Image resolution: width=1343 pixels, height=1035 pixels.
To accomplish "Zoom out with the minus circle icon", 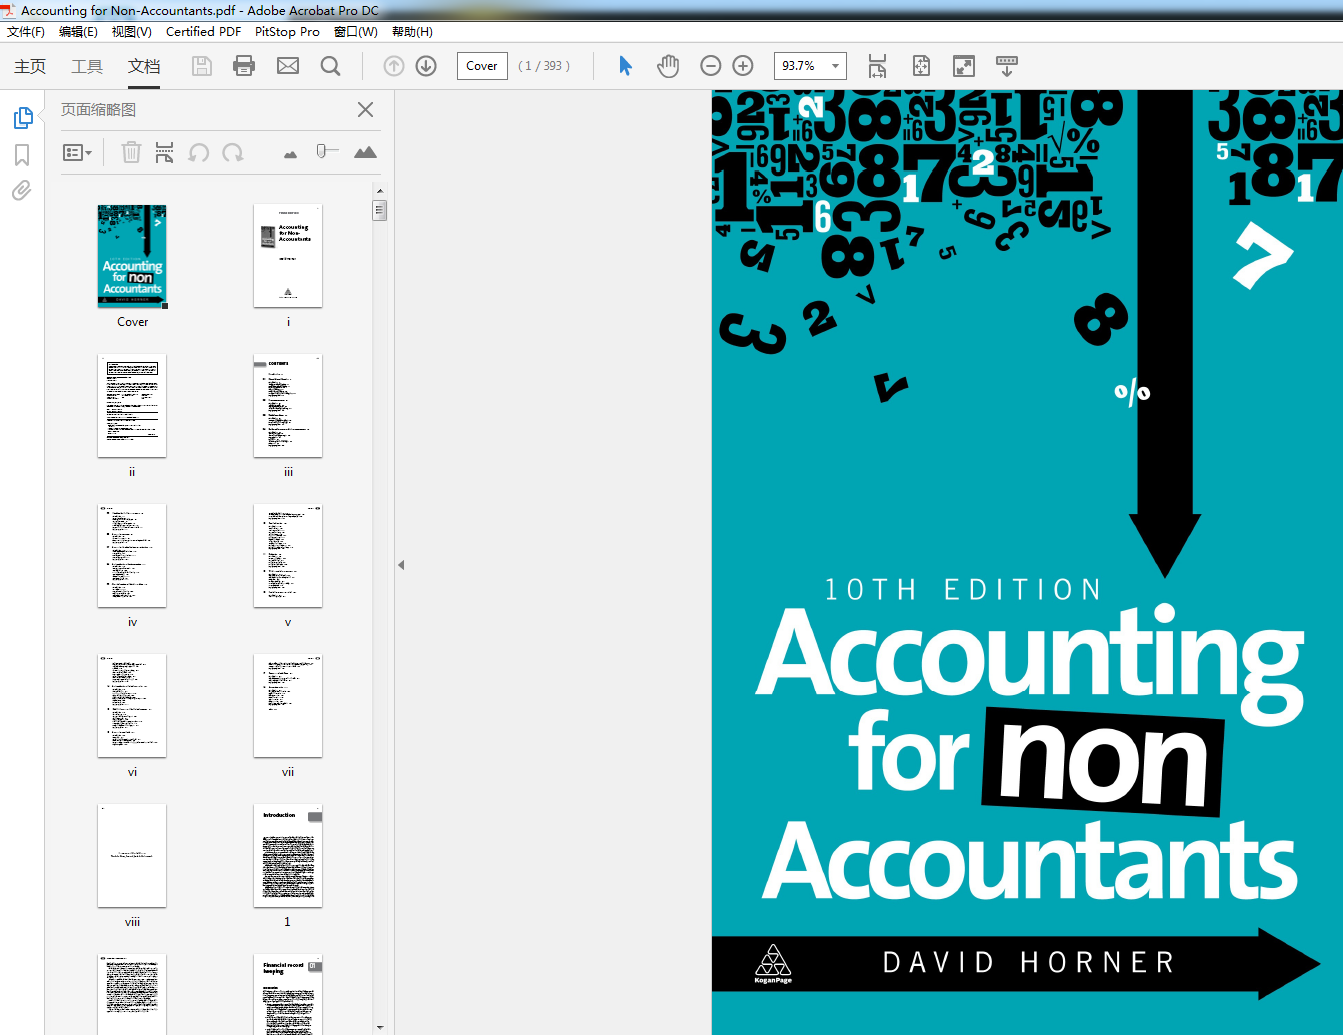I will click(711, 66).
